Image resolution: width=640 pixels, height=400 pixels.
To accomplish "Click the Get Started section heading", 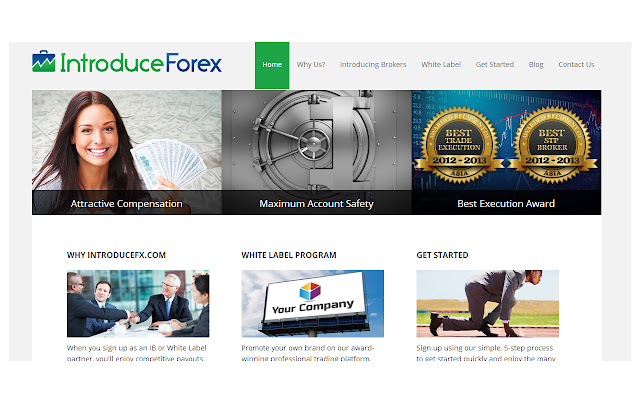I will (442, 255).
